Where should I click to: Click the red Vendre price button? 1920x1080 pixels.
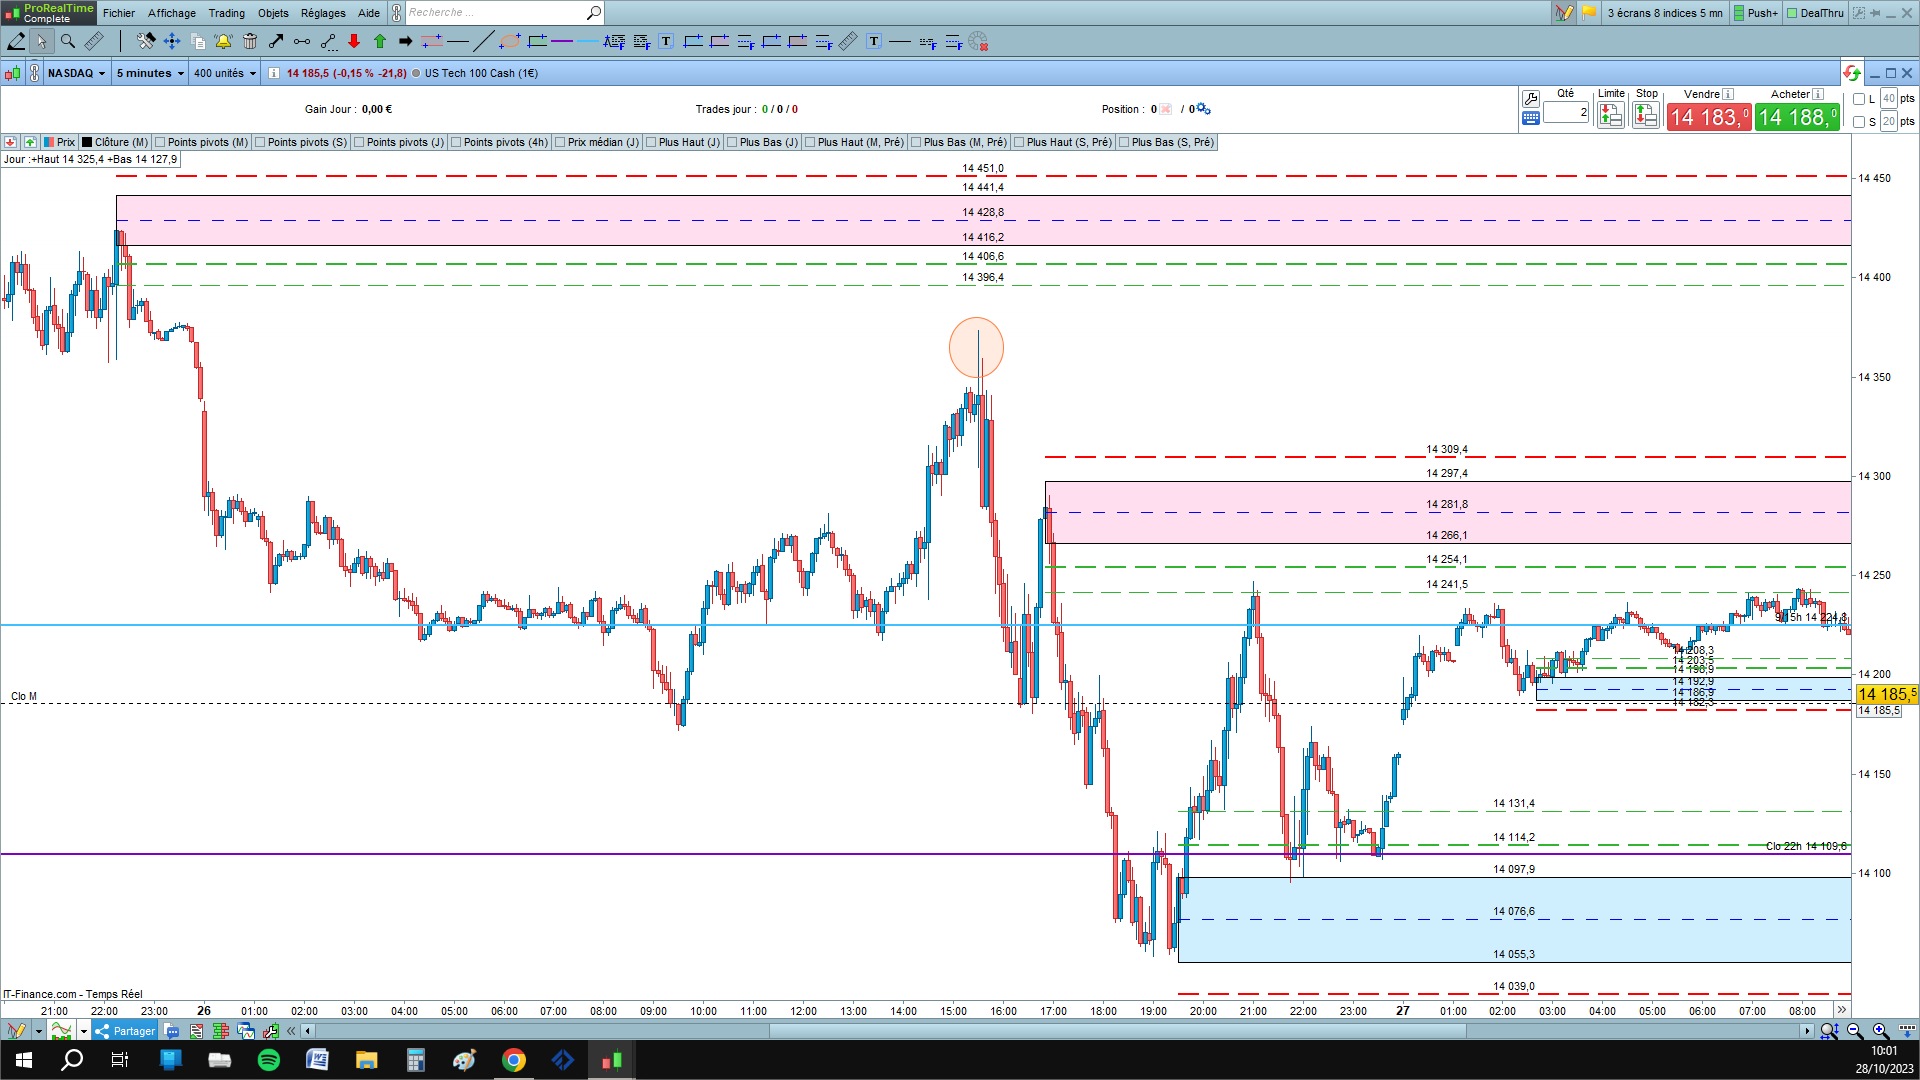pos(1709,117)
